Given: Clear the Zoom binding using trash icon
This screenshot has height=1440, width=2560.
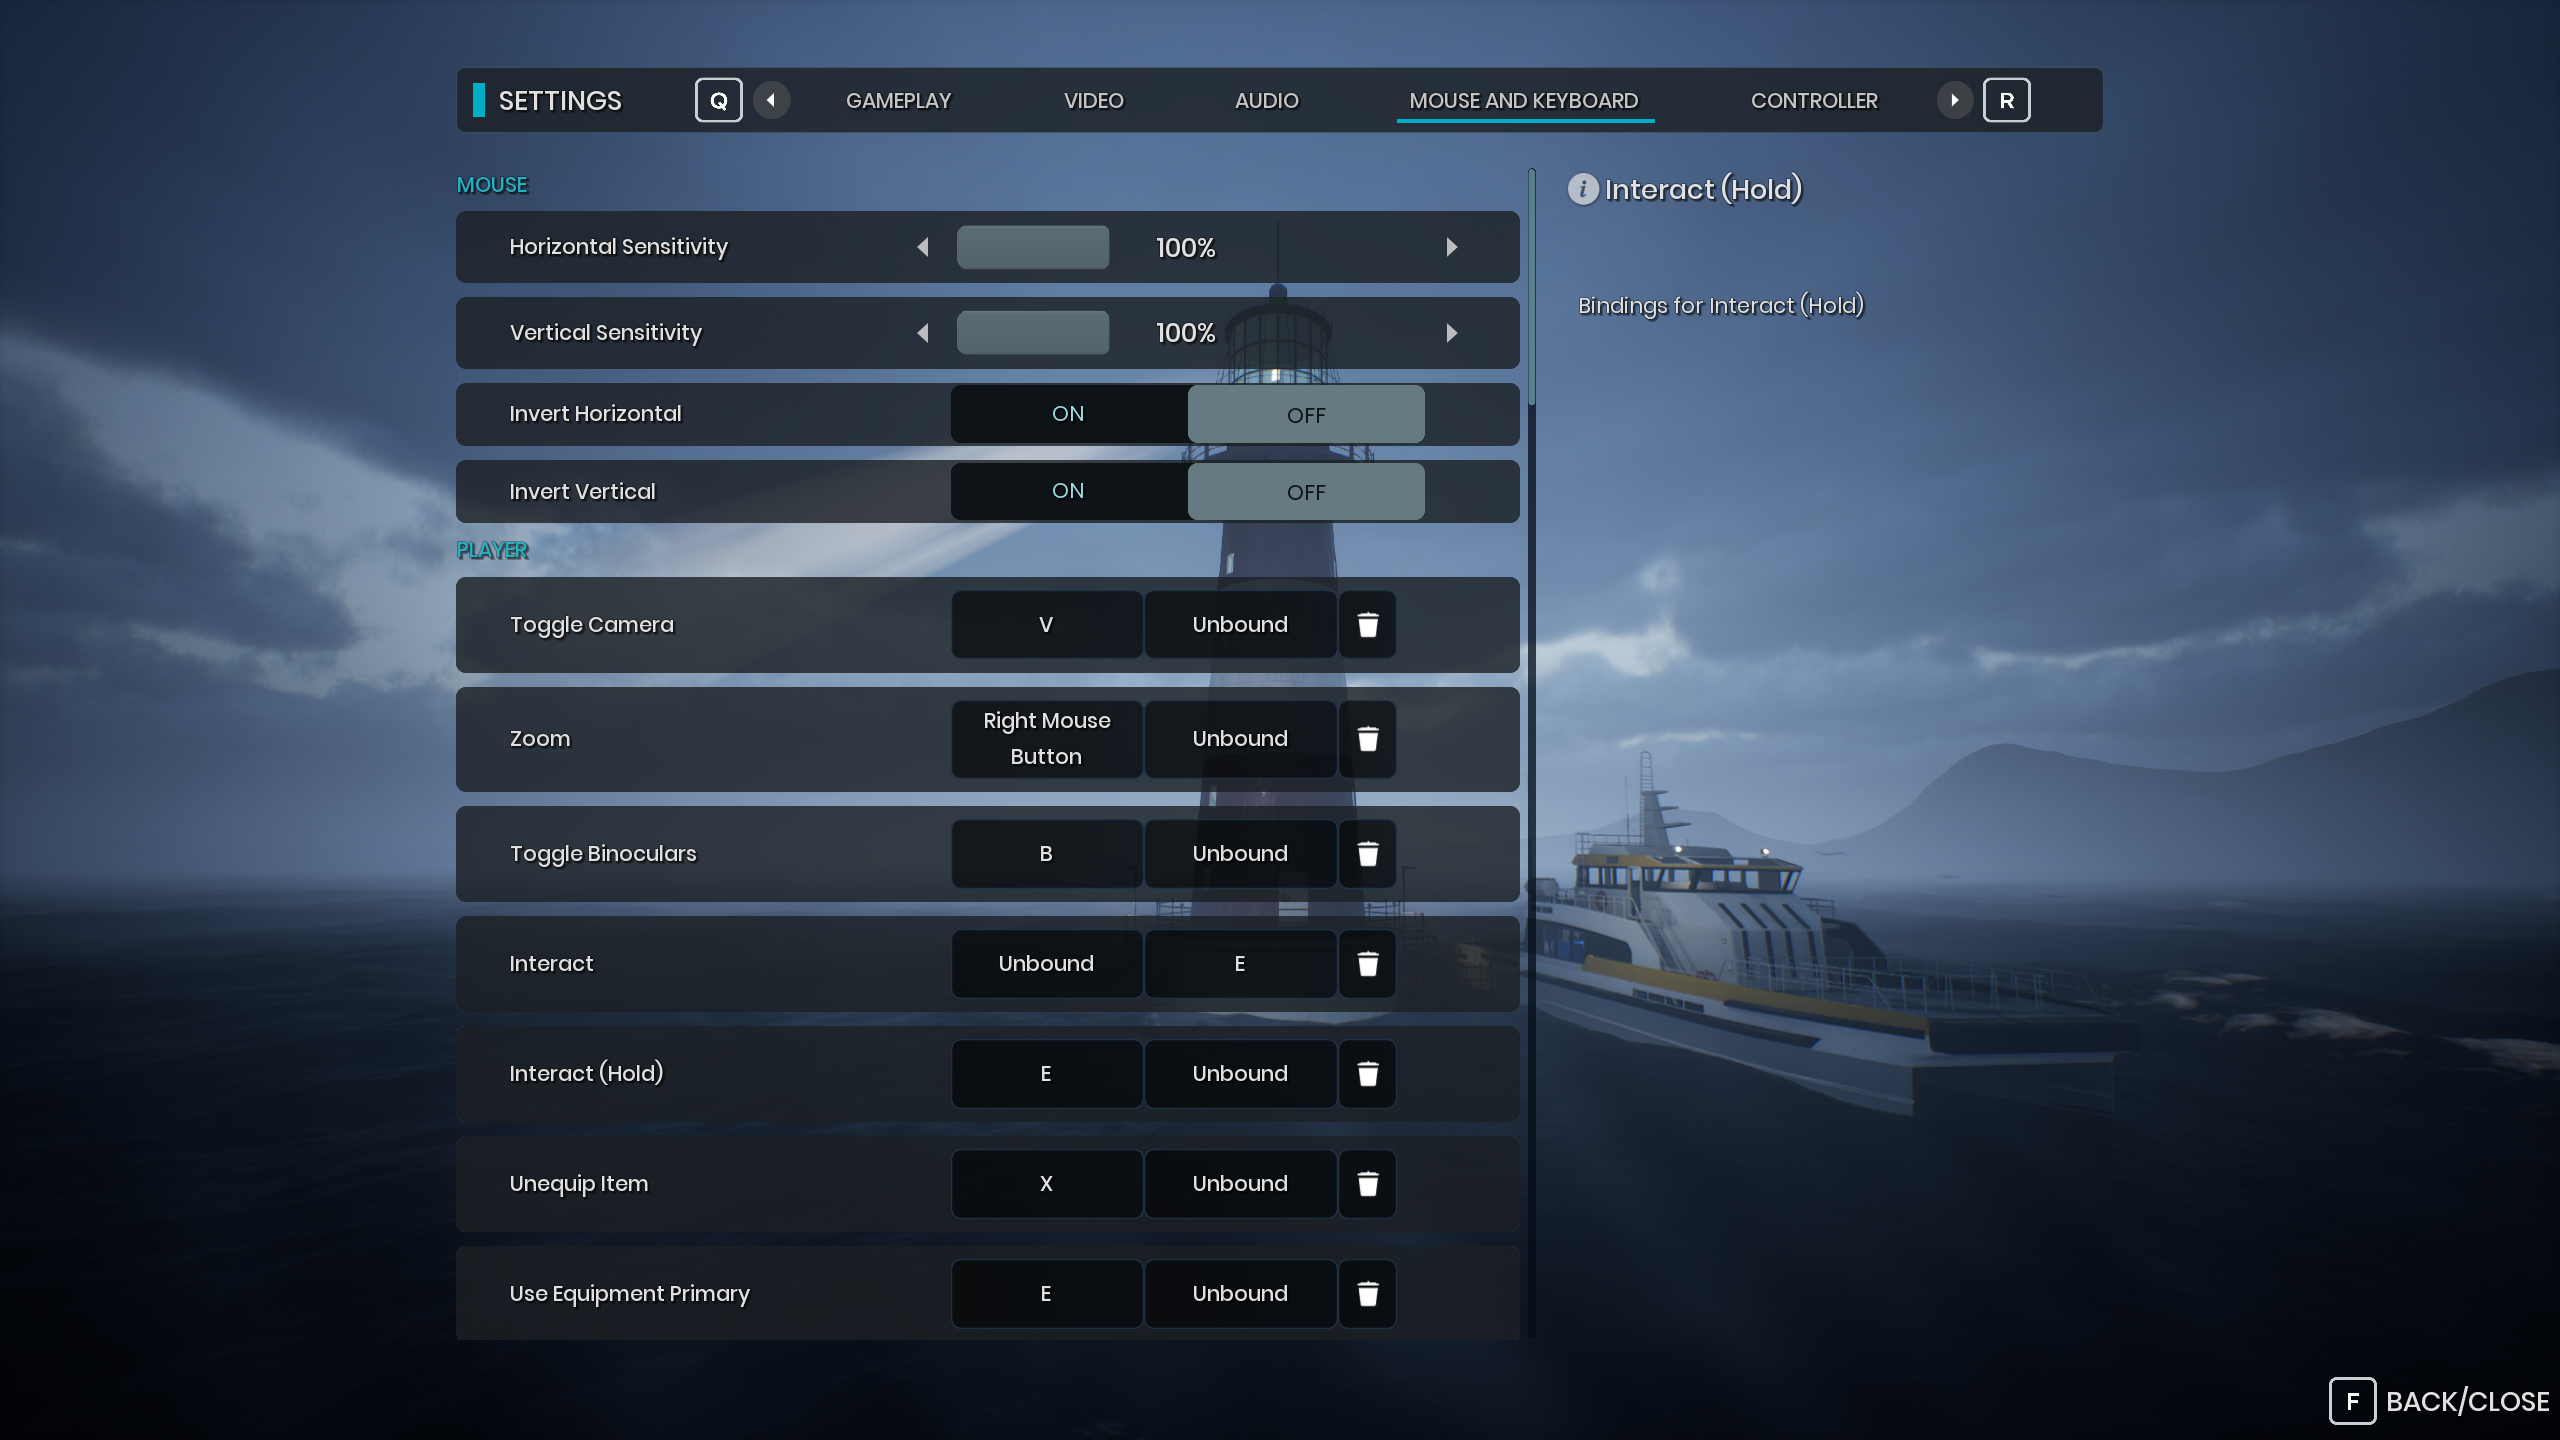Looking at the screenshot, I should (x=1367, y=739).
